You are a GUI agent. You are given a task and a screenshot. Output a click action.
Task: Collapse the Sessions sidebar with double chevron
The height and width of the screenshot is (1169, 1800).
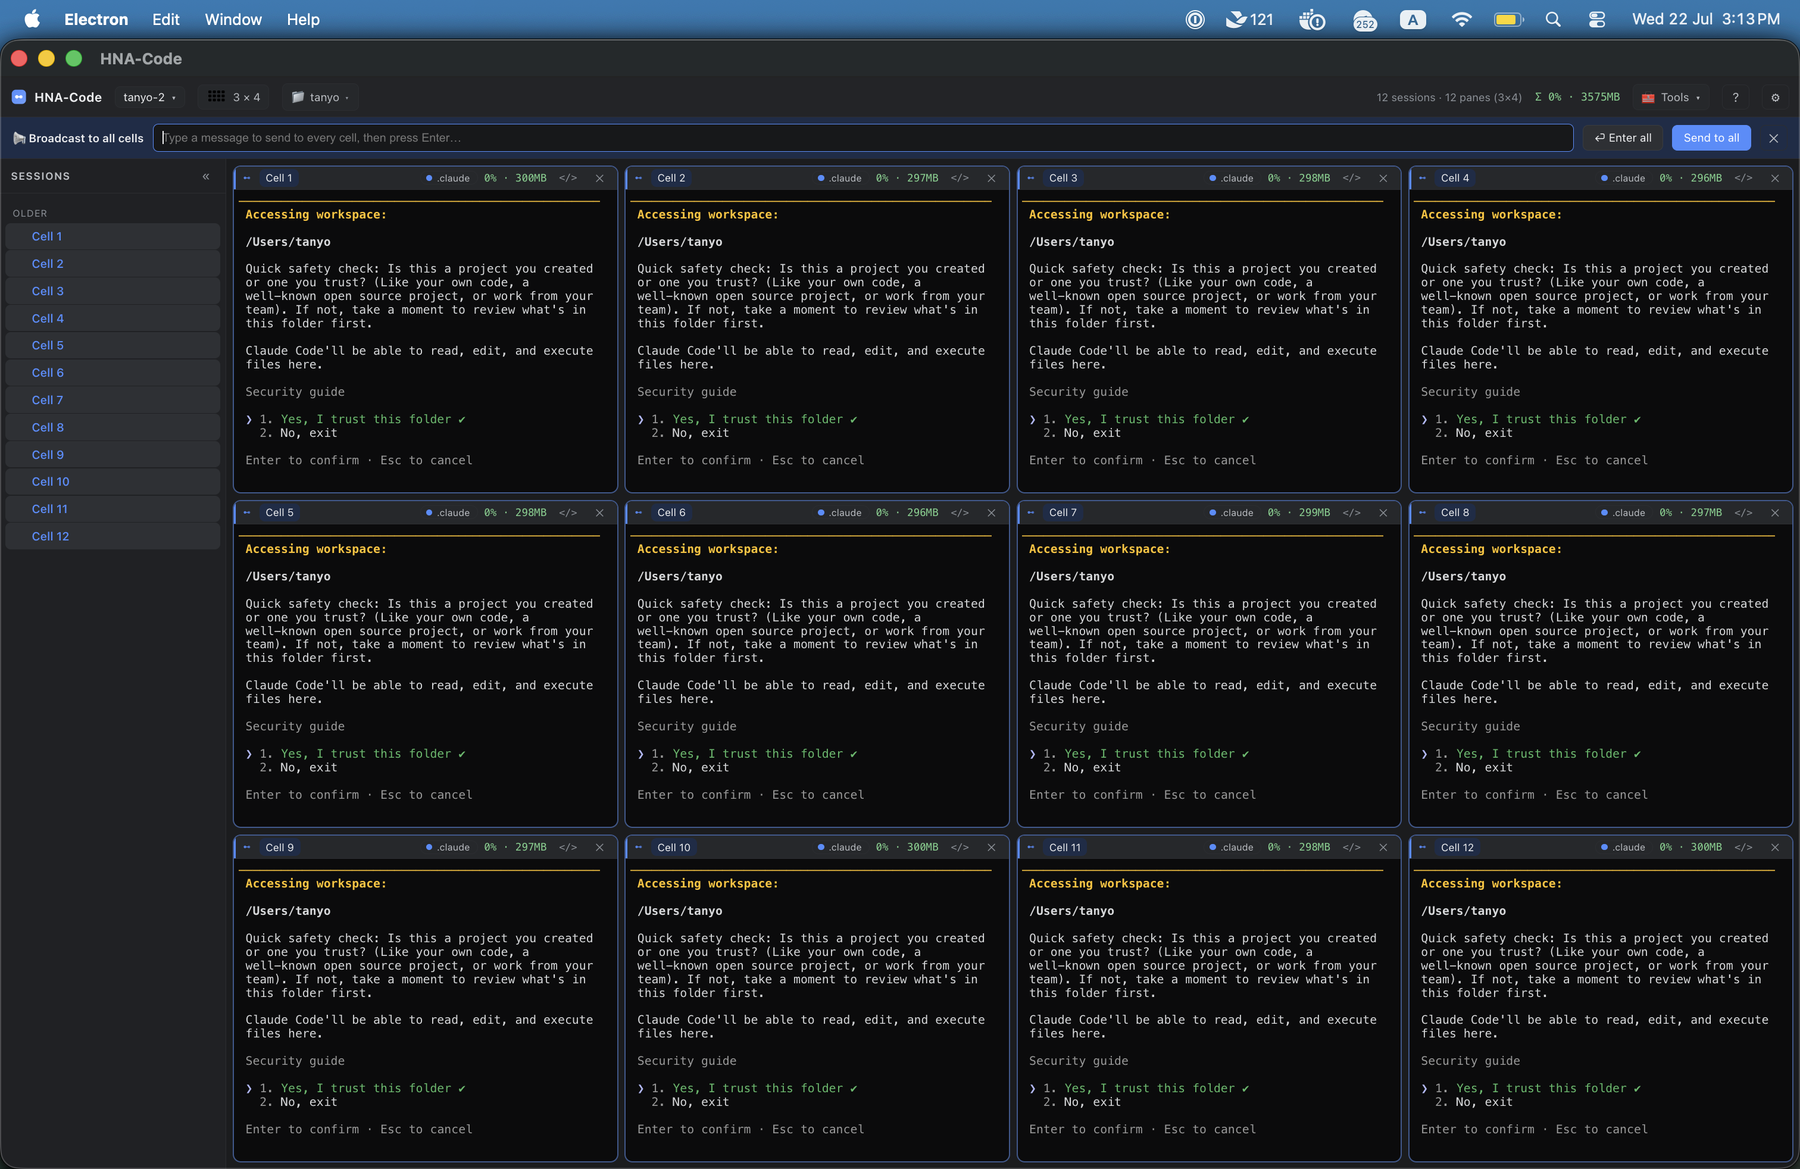(x=206, y=176)
